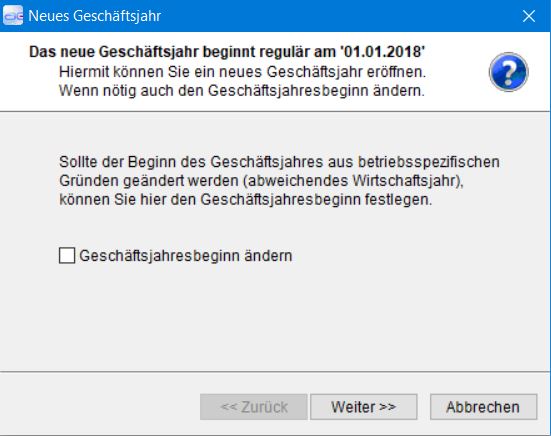Screen dimensions: 551x436
Task: Cancel the wizard via Abbrechen
Action: [484, 407]
